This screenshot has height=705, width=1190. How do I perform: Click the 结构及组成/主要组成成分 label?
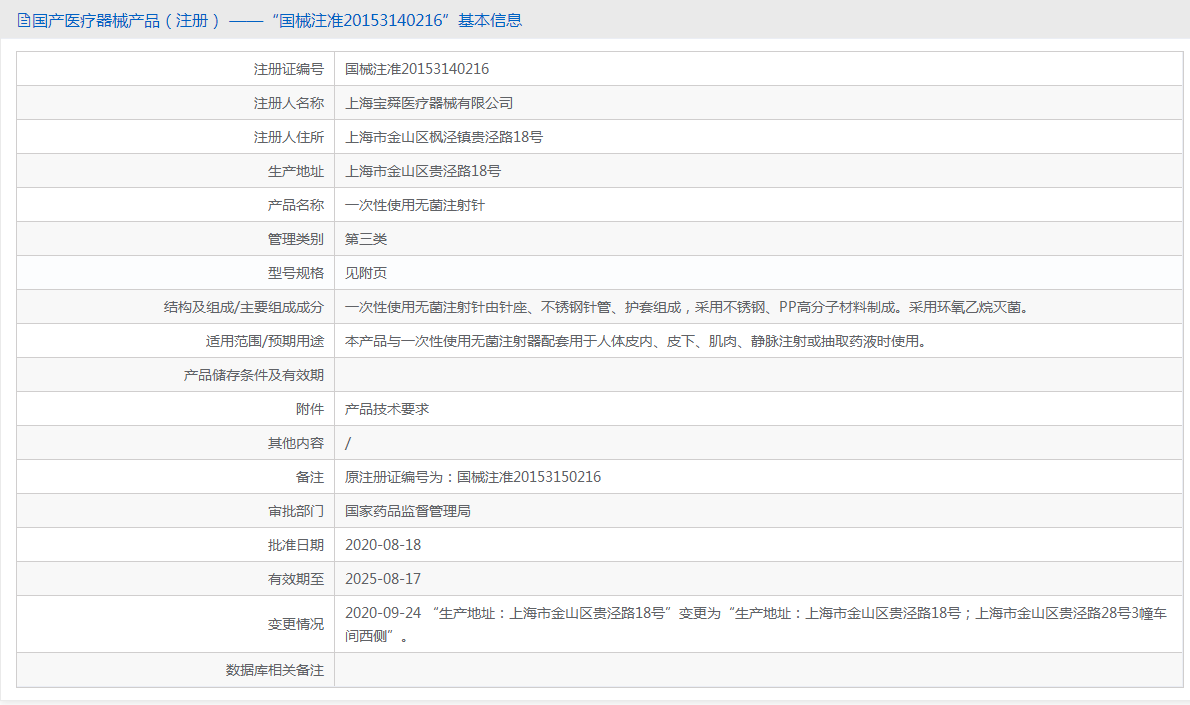244,307
